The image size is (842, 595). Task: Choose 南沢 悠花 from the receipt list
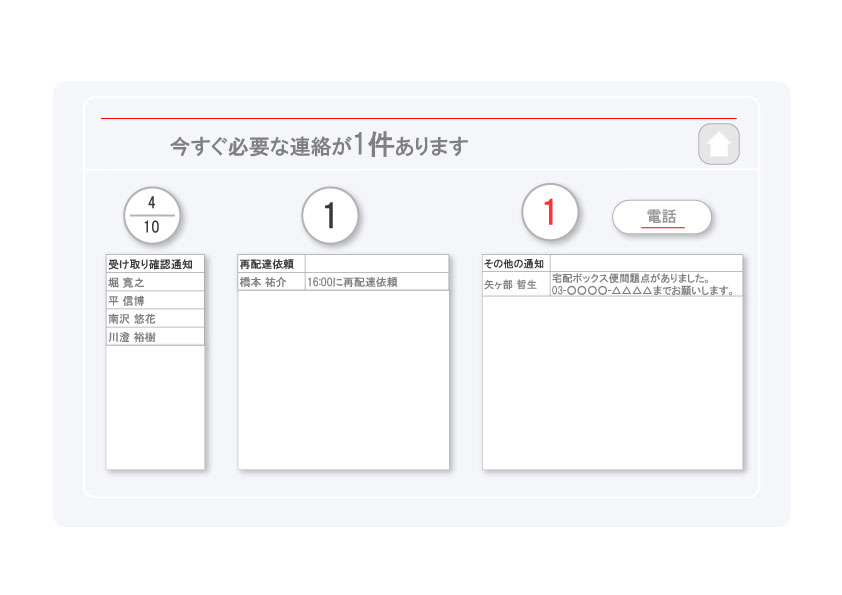[155, 319]
